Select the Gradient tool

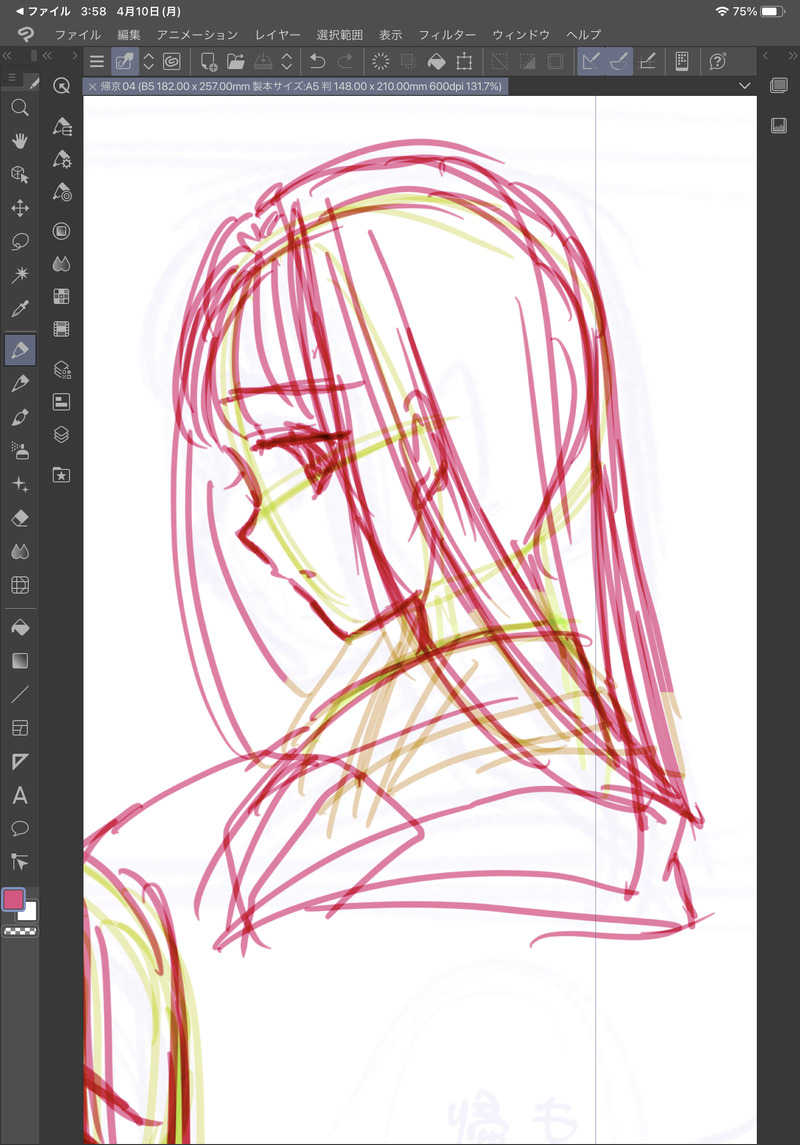(20, 661)
